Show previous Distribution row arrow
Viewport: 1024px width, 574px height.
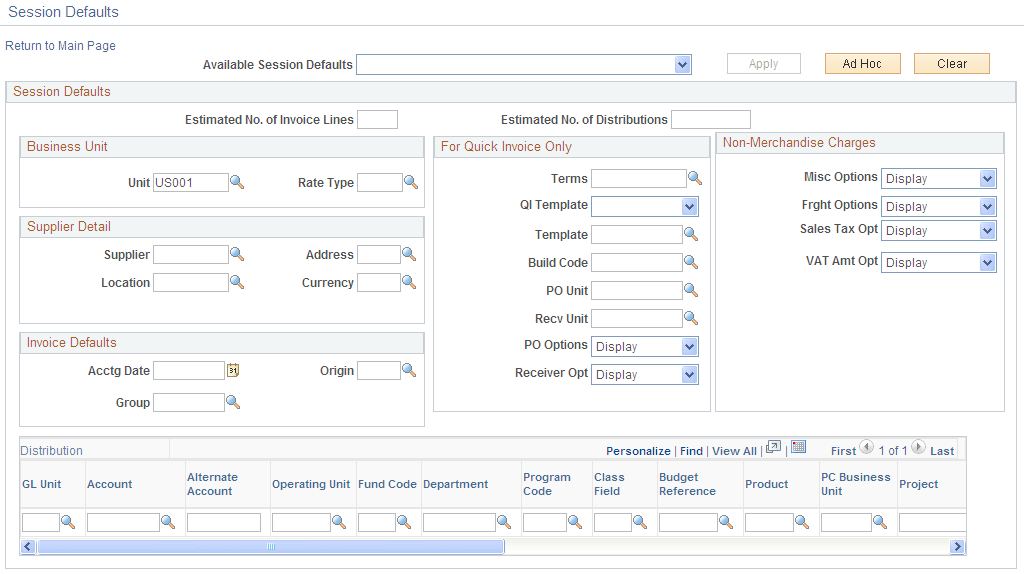point(867,447)
